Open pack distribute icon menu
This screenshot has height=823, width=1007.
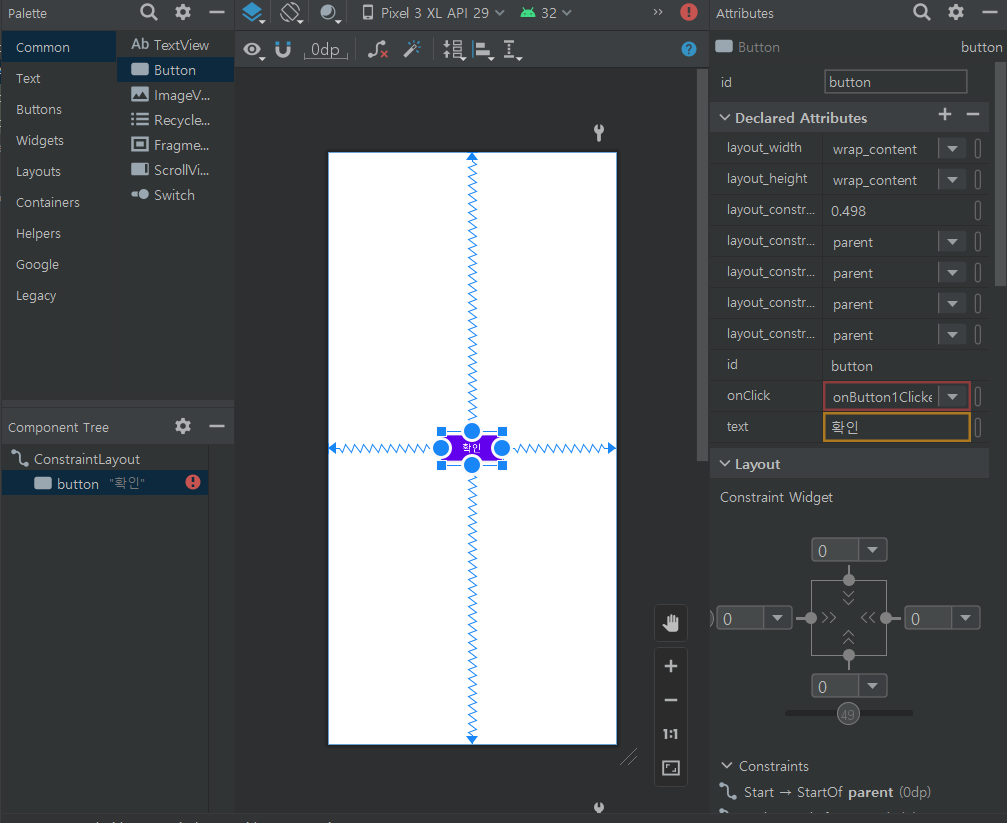click(454, 49)
